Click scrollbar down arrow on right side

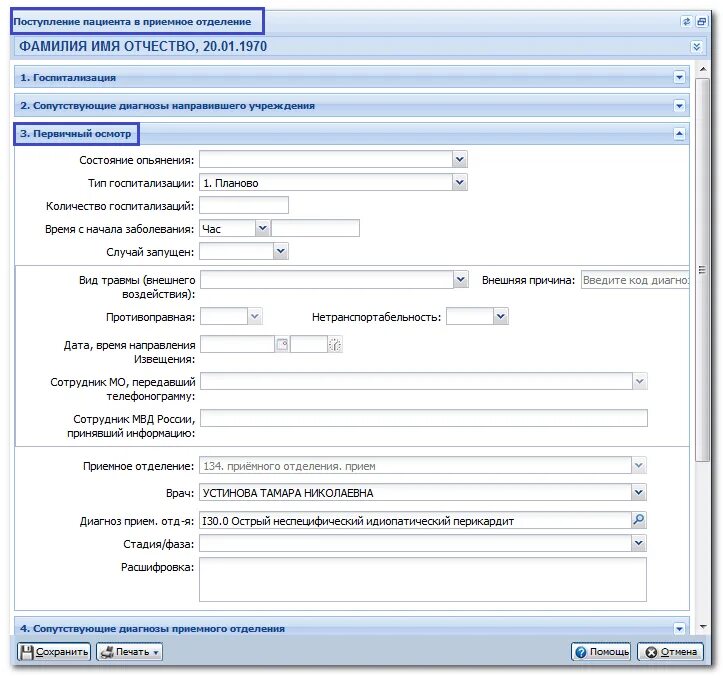[703, 626]
